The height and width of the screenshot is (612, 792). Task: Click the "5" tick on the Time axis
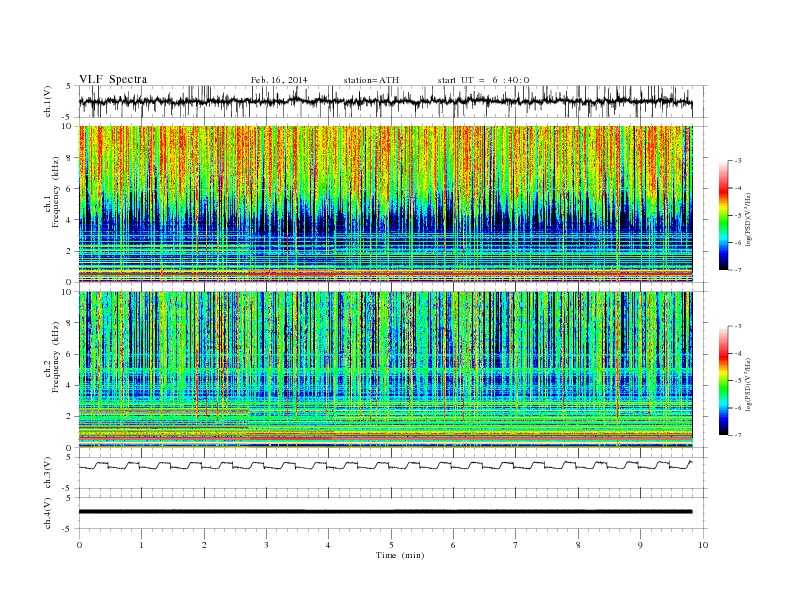pos(391,545)
